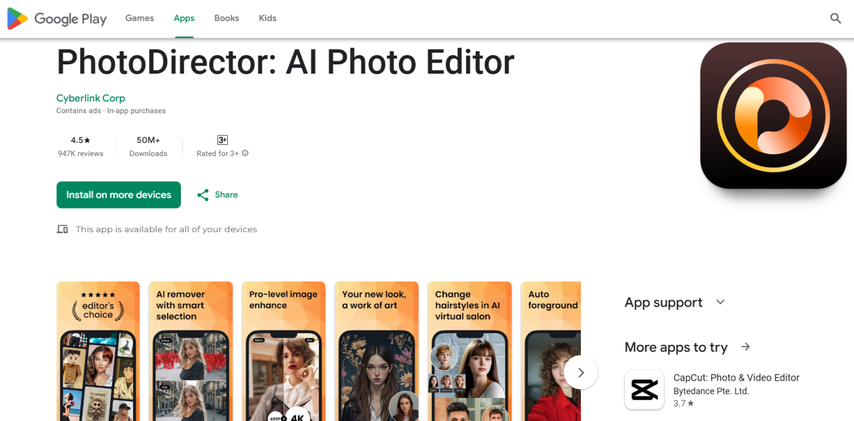Click Contains ads · In-app purchases text
The image size is (854, 421).
111,111
